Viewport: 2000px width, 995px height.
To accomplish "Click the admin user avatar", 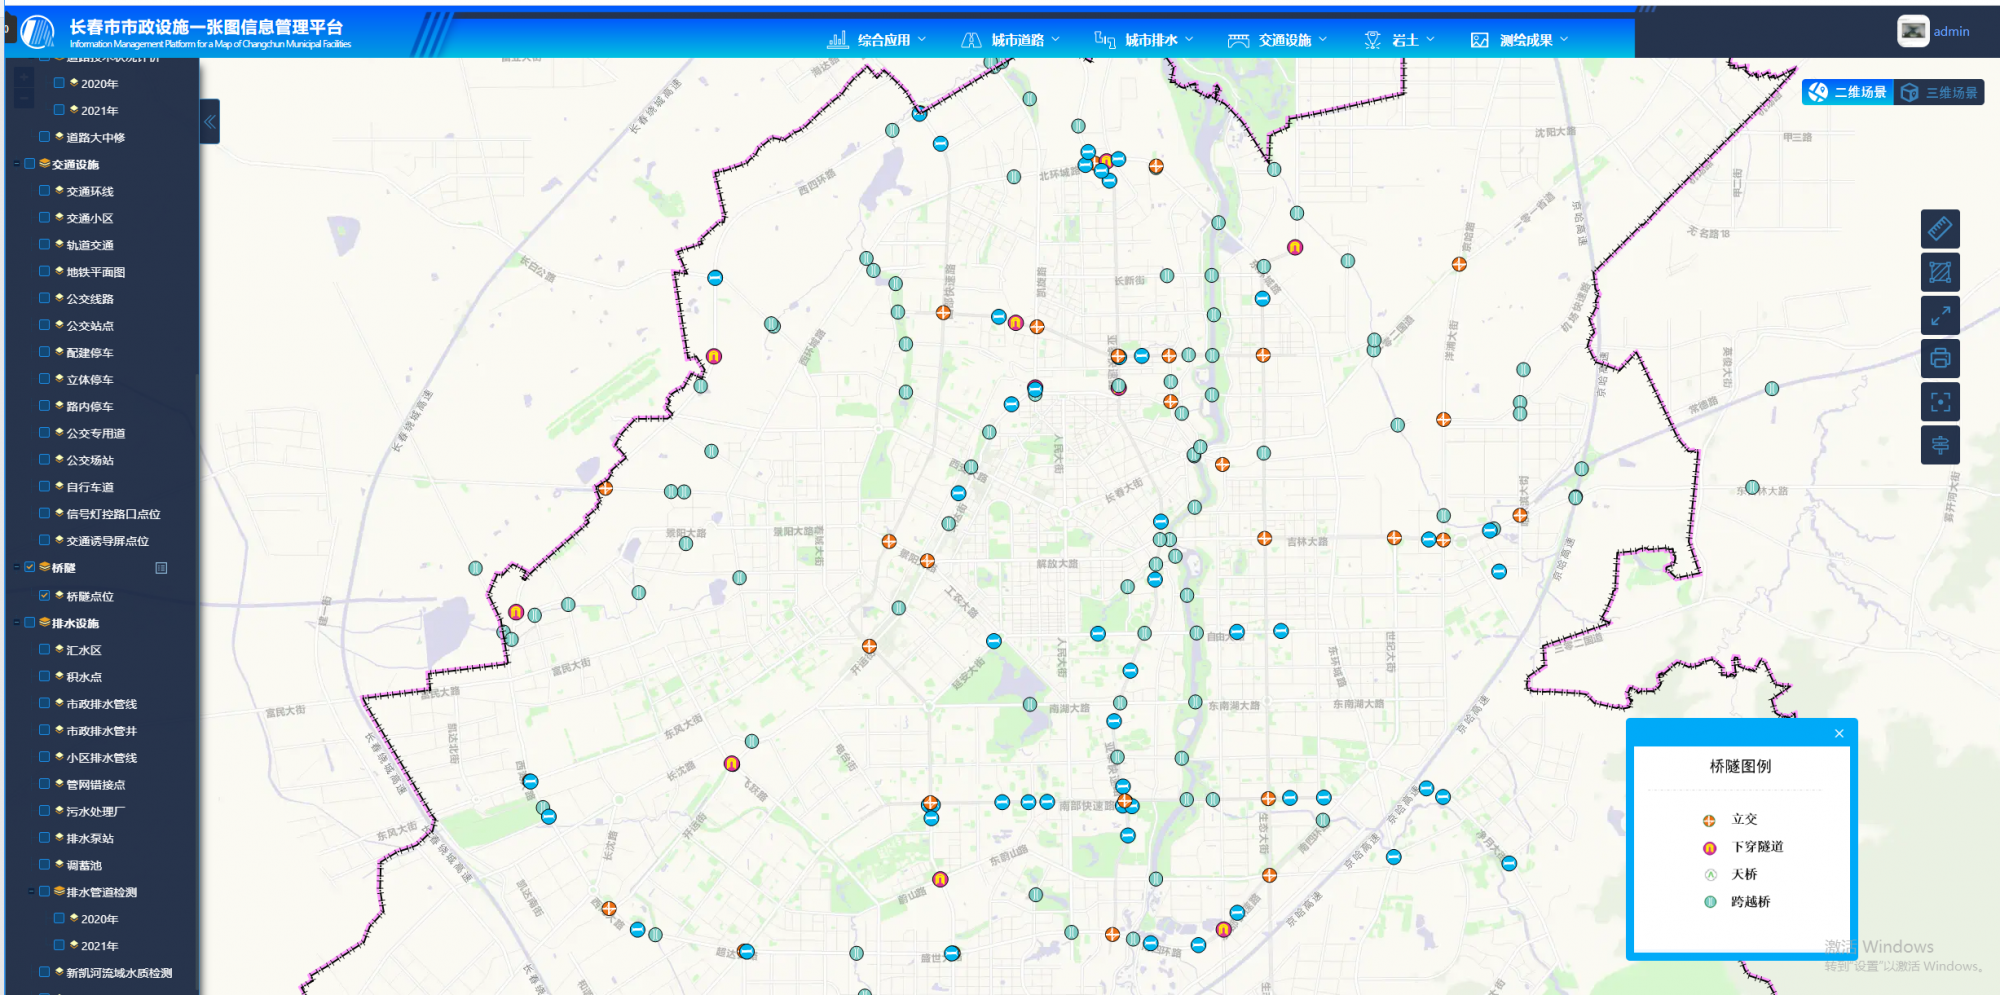I will pyautogui.click(x=1912, y=31).
